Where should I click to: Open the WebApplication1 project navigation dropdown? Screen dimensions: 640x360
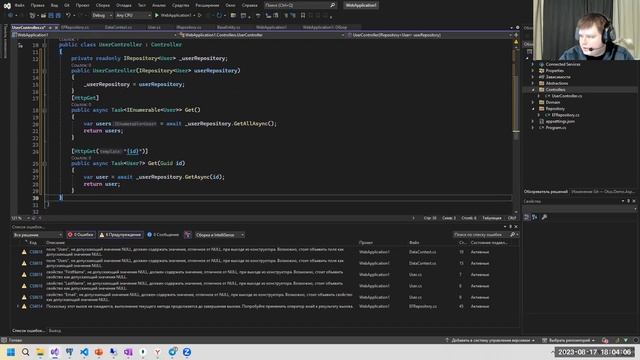coord(94,35)
